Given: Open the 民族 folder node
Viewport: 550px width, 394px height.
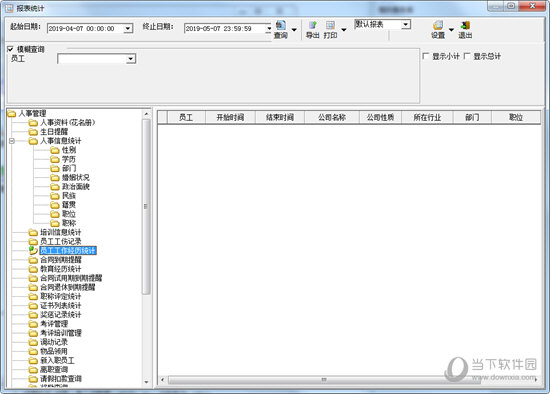Looking at the screenshot, I should (x=63, y=195).
